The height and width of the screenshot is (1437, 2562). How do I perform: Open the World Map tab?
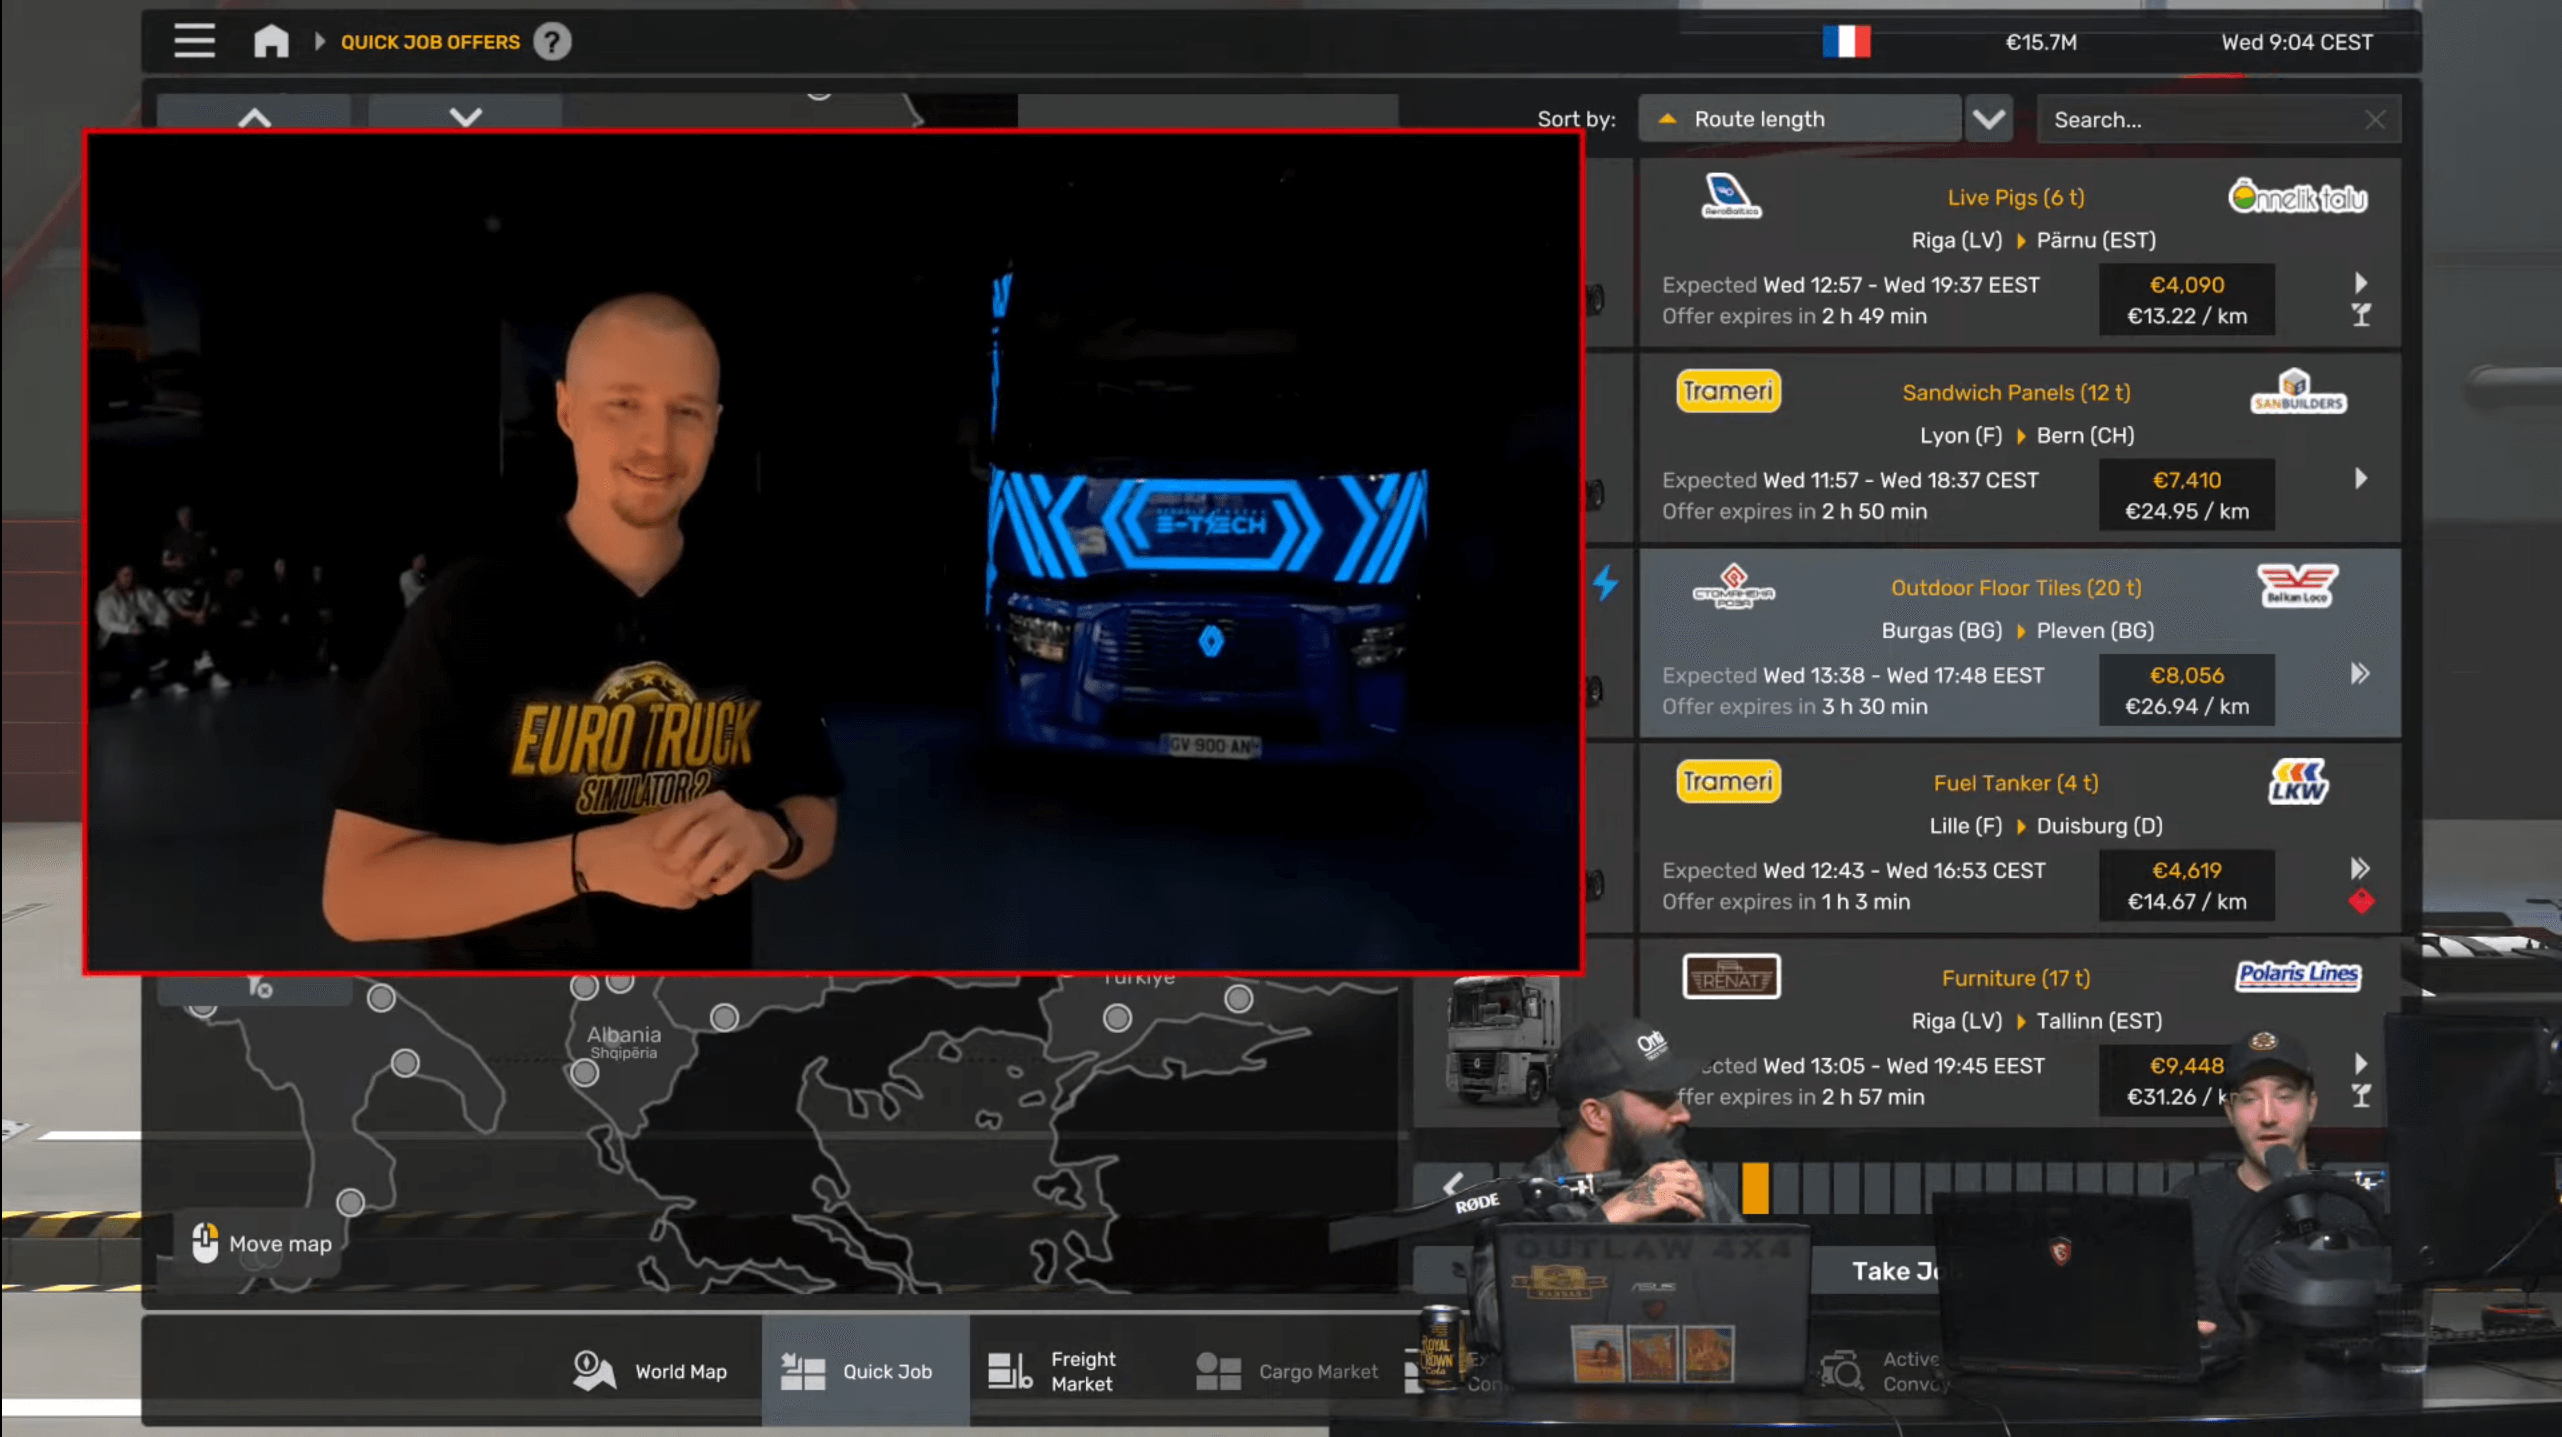(x=650, y=1371)
